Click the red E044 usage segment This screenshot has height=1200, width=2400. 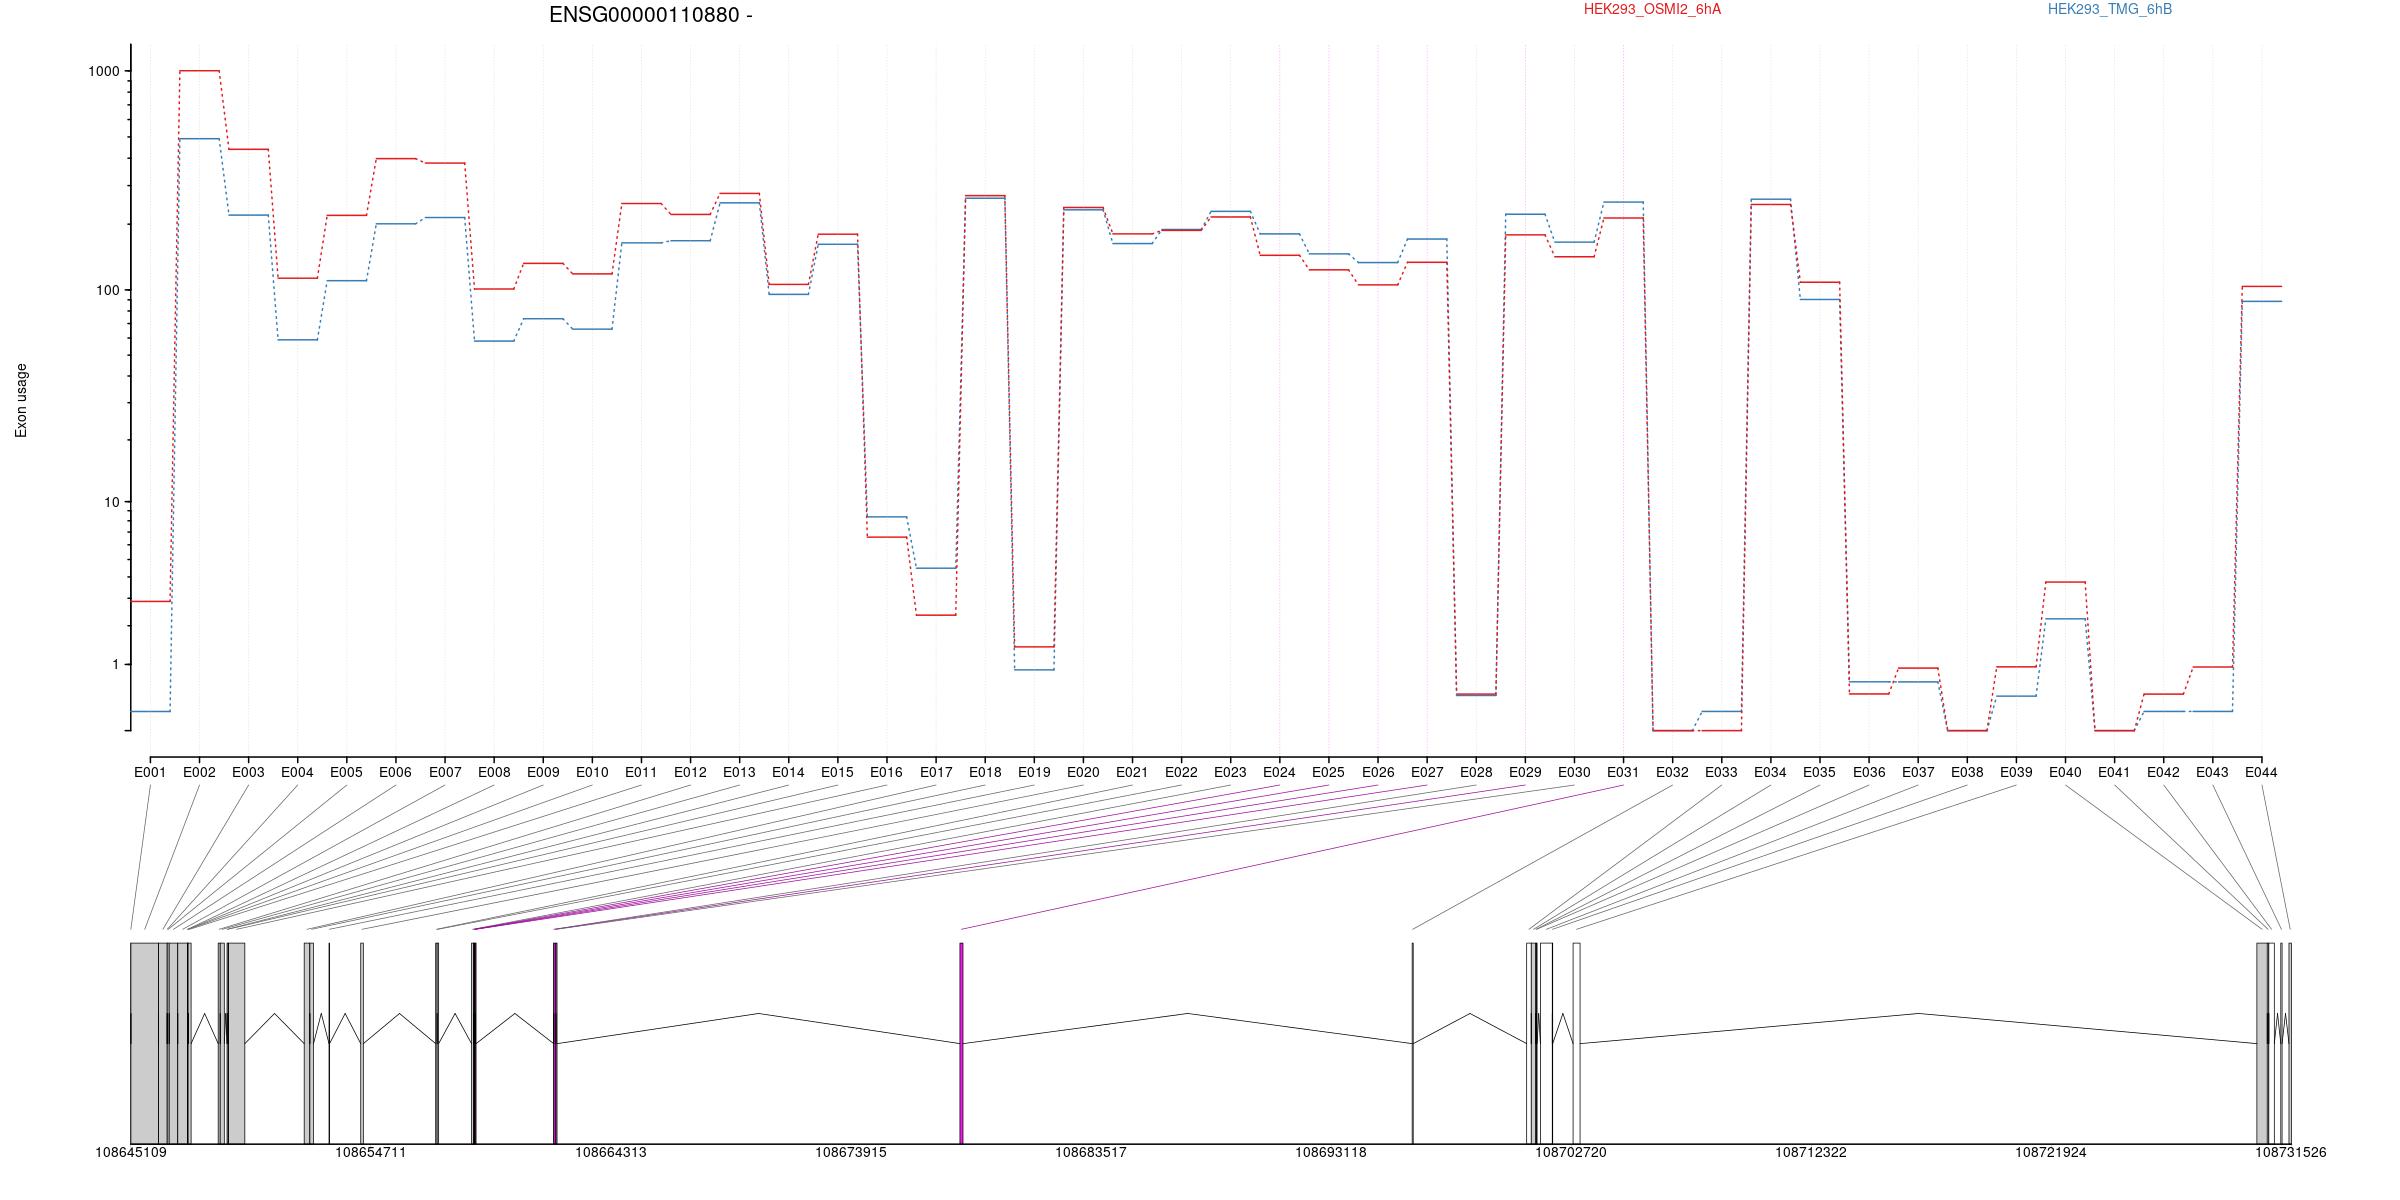coord(2261,286)
